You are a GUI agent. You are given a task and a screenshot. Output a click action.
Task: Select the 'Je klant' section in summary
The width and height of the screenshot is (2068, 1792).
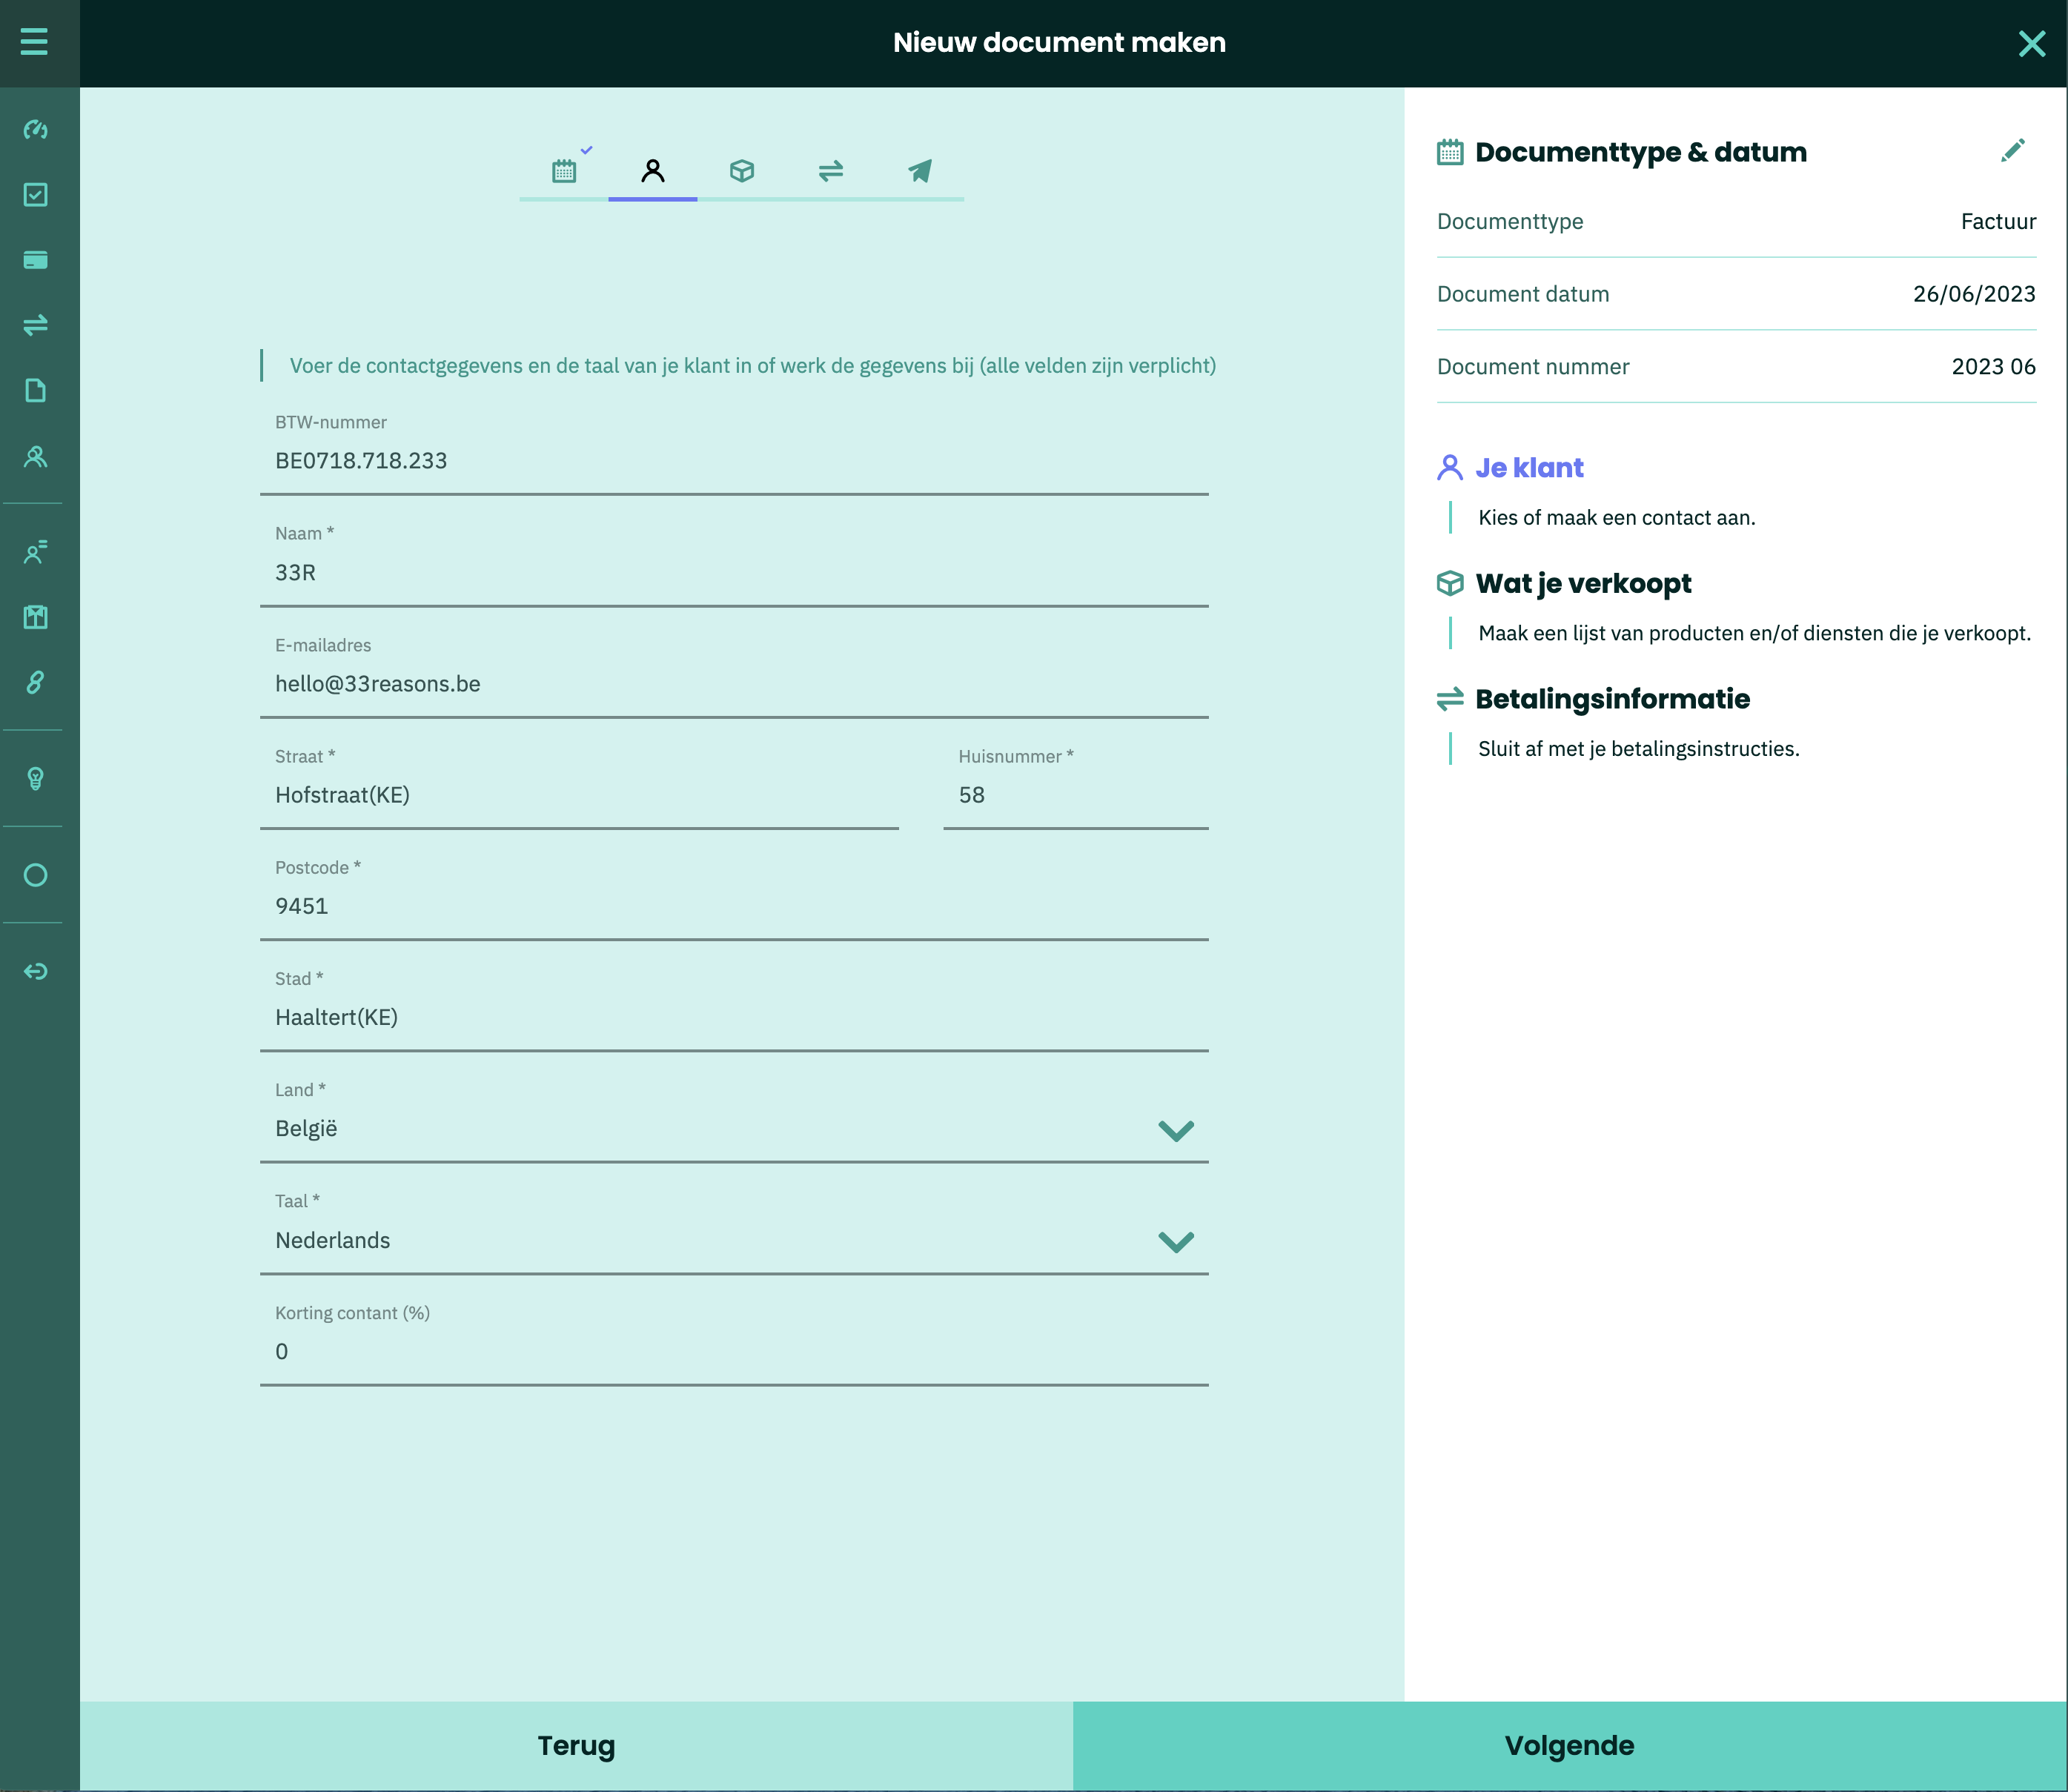tap(1528, 467)
